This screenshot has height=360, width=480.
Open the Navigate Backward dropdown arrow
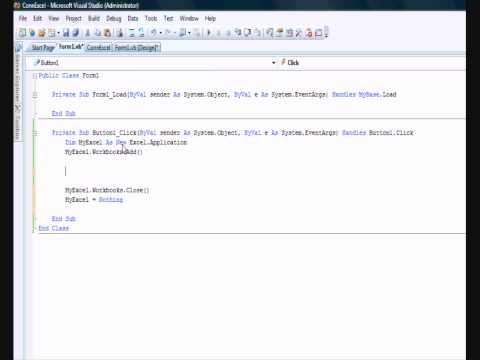pyautogui.click(x=189, y=33)
